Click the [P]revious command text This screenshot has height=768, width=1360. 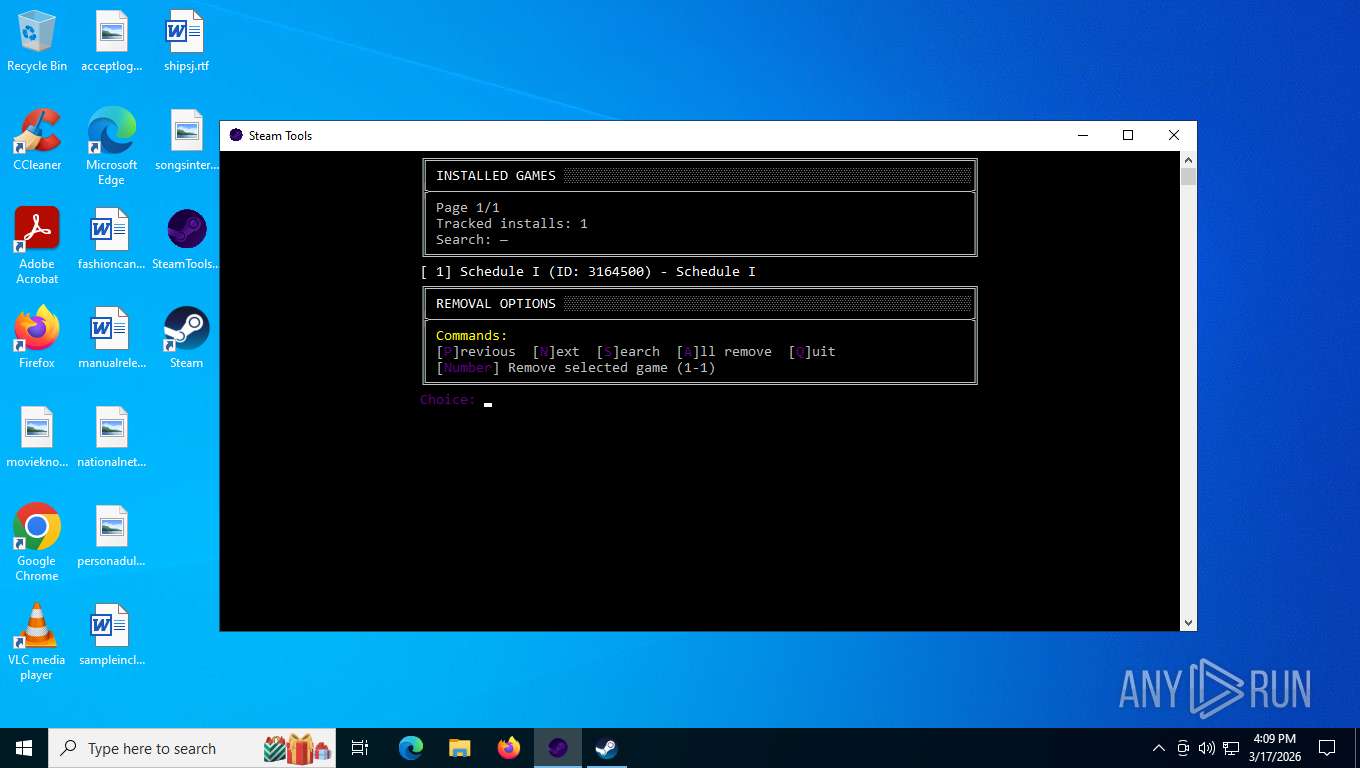point(476,351)
